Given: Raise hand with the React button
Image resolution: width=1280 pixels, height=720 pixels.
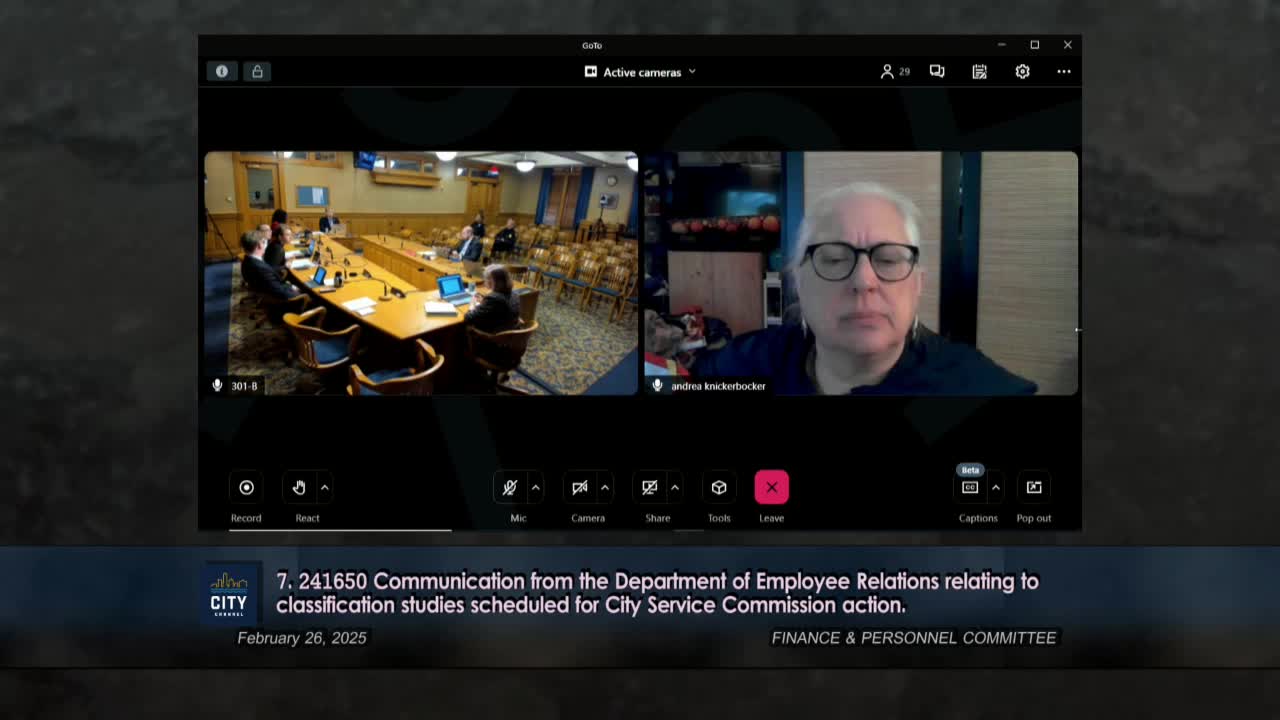Looking at the screenshot, I should click(x=299, y=488).
